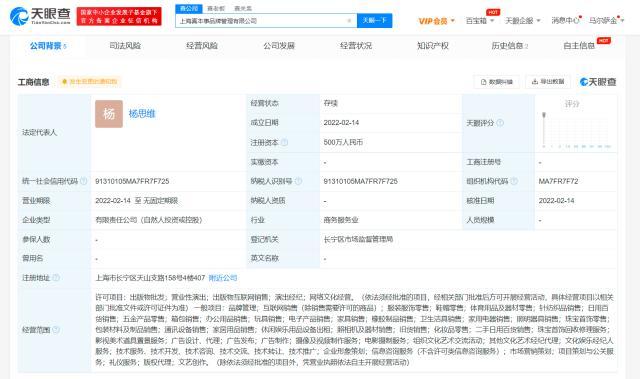The image size is (640, 379).
Task: Click help icon next to 注册资本
Action: [x=284, y=142]
